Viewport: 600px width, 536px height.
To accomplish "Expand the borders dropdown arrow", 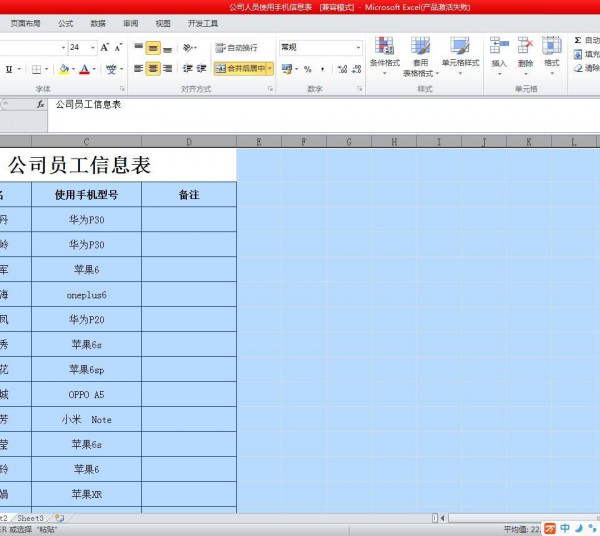I will pos(47,69).
